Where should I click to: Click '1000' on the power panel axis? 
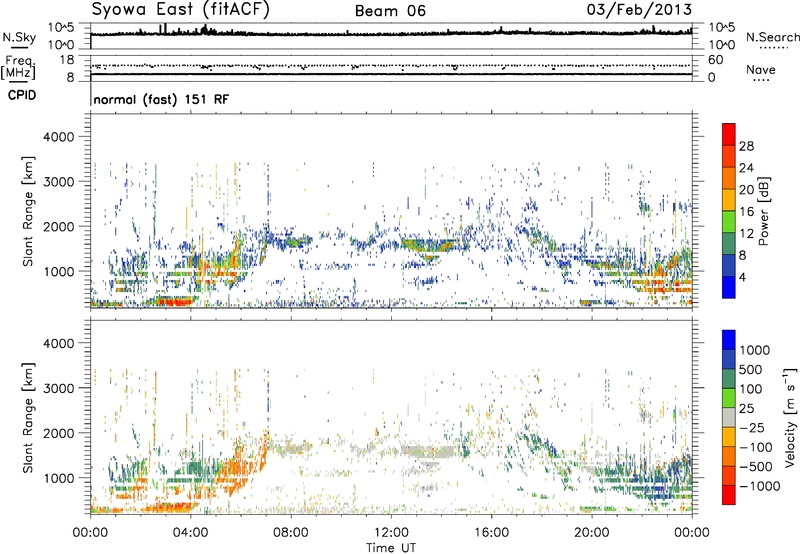[58, 271]
